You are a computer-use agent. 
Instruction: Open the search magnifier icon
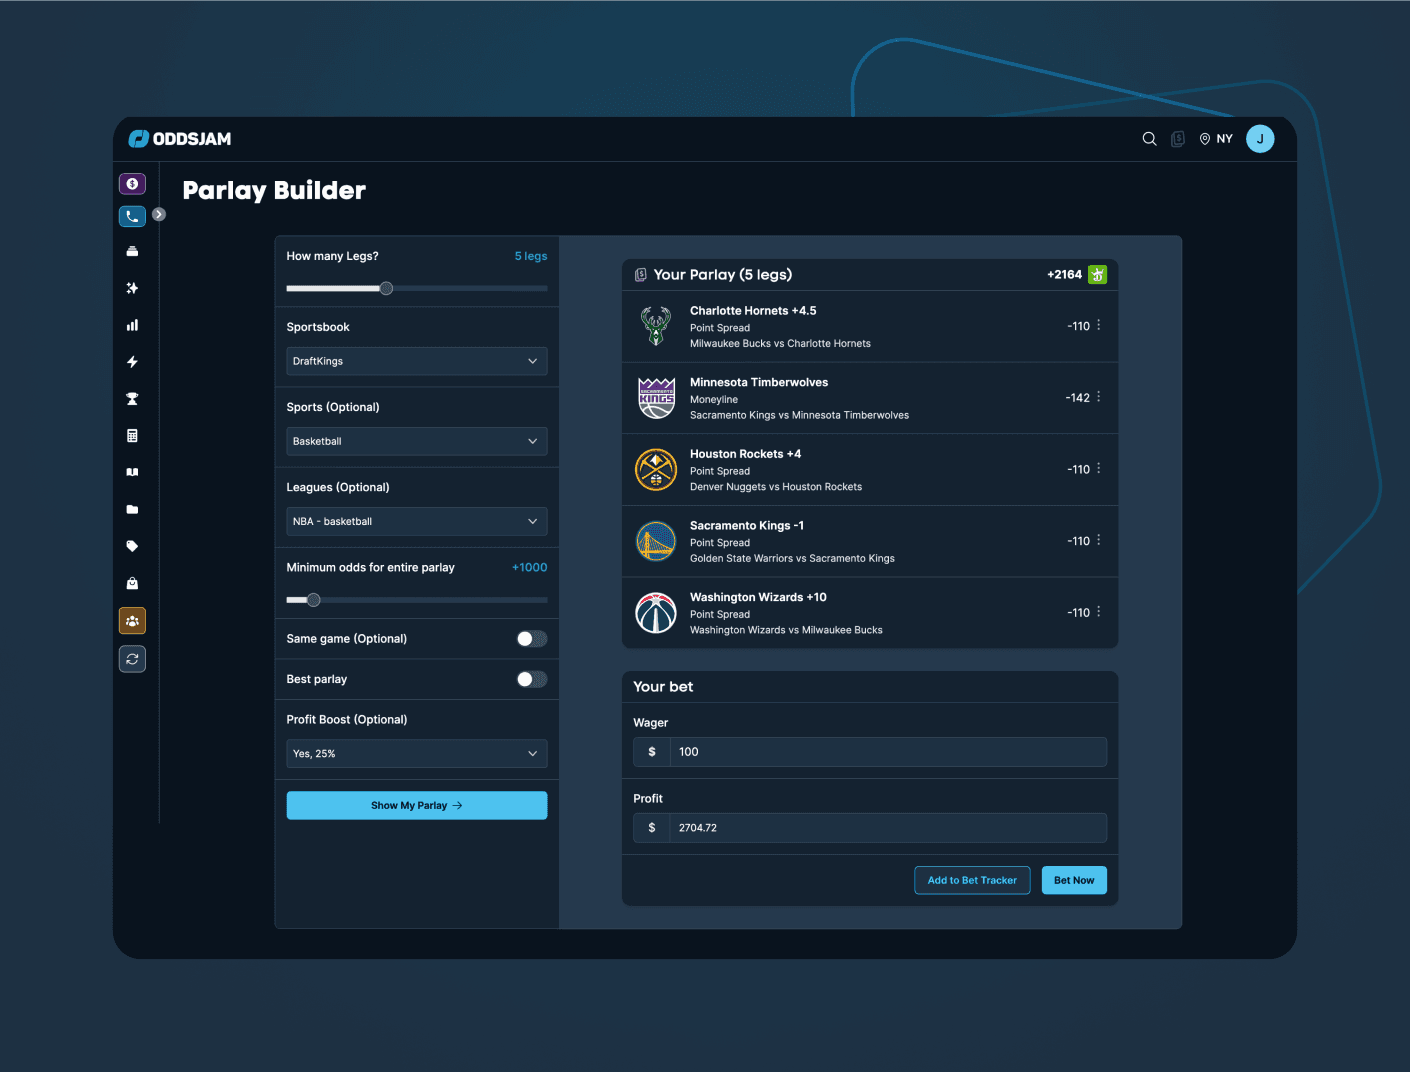[1149, 139]
